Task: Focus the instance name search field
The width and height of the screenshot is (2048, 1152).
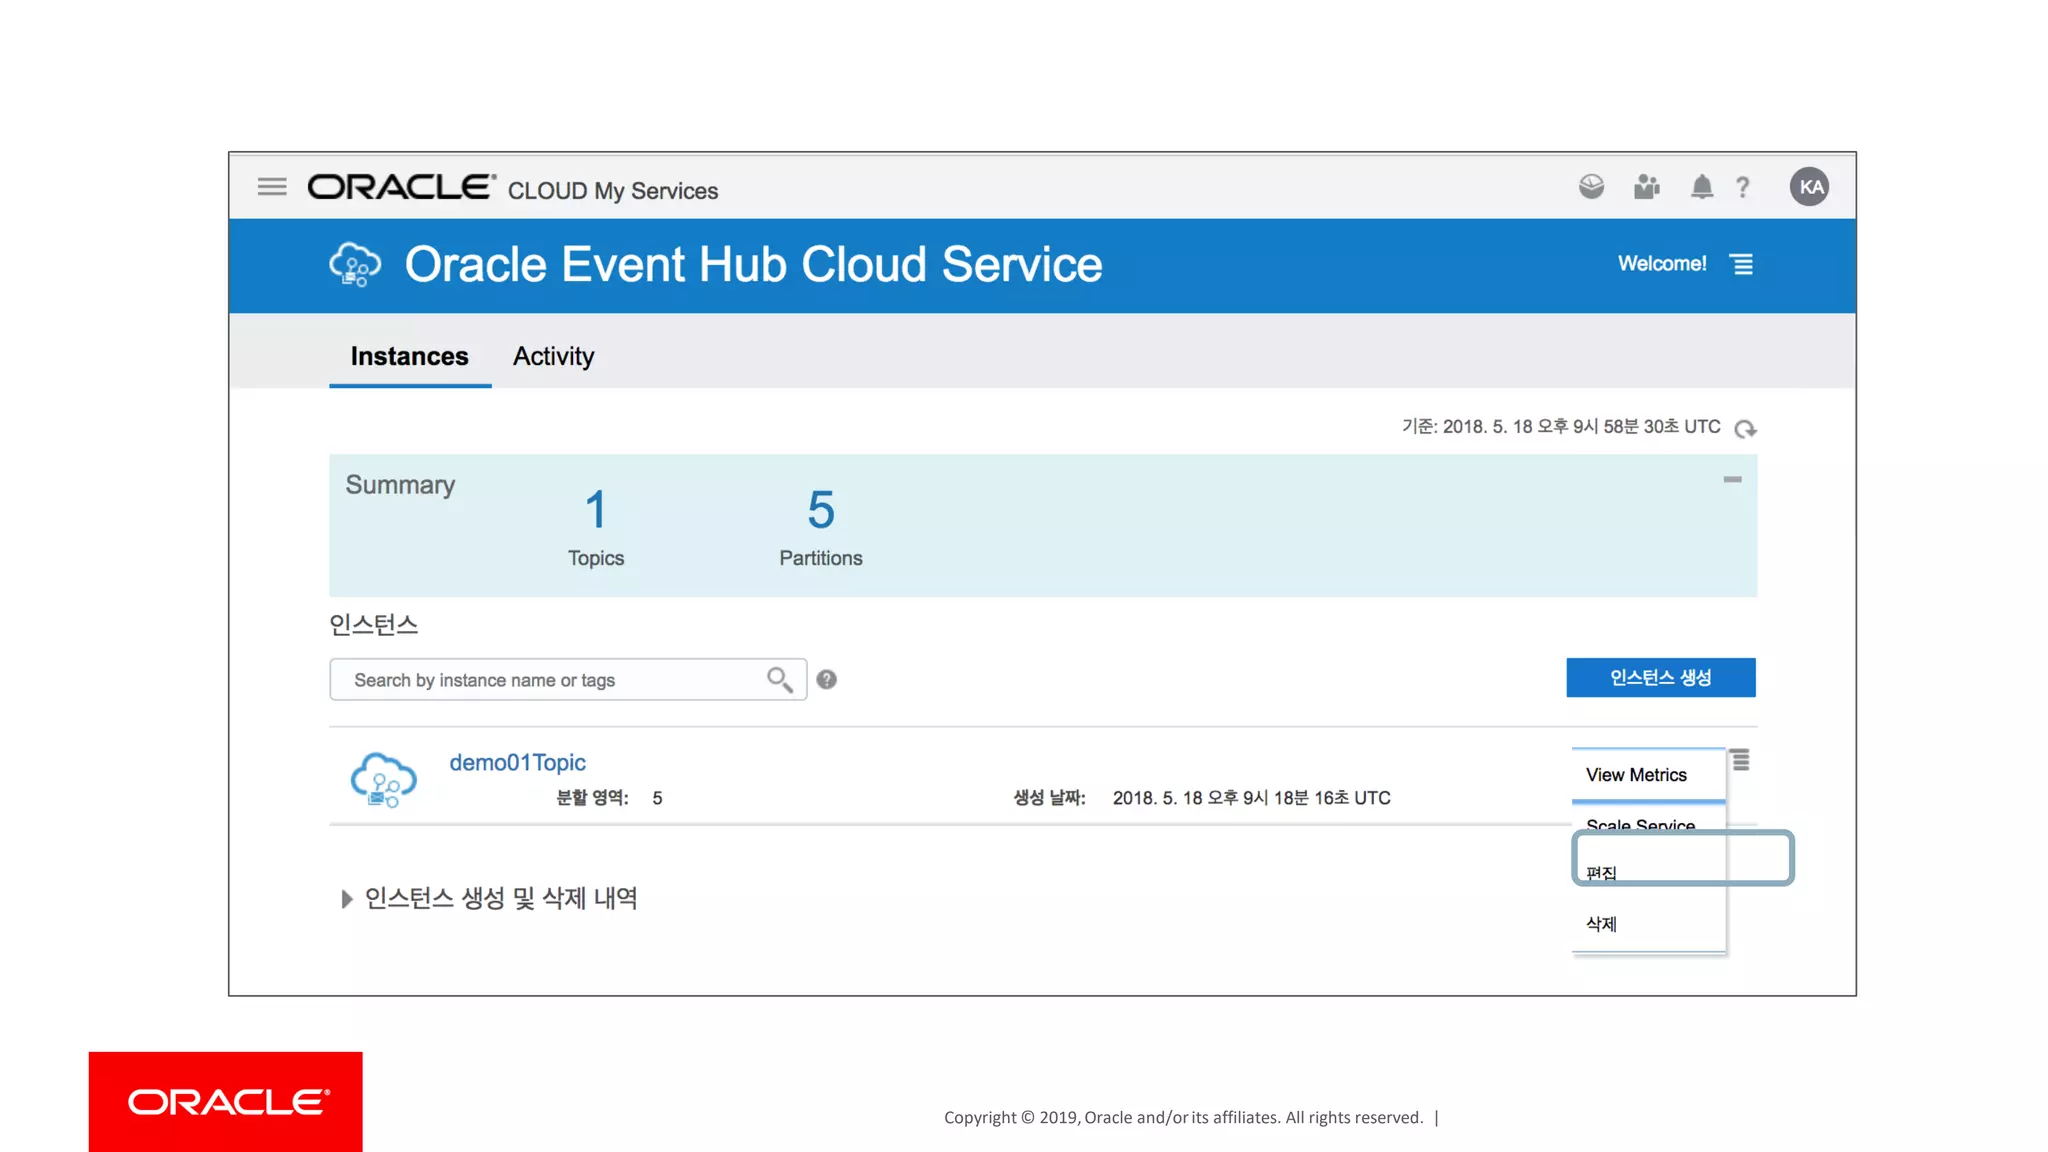Action: point(568,680)
